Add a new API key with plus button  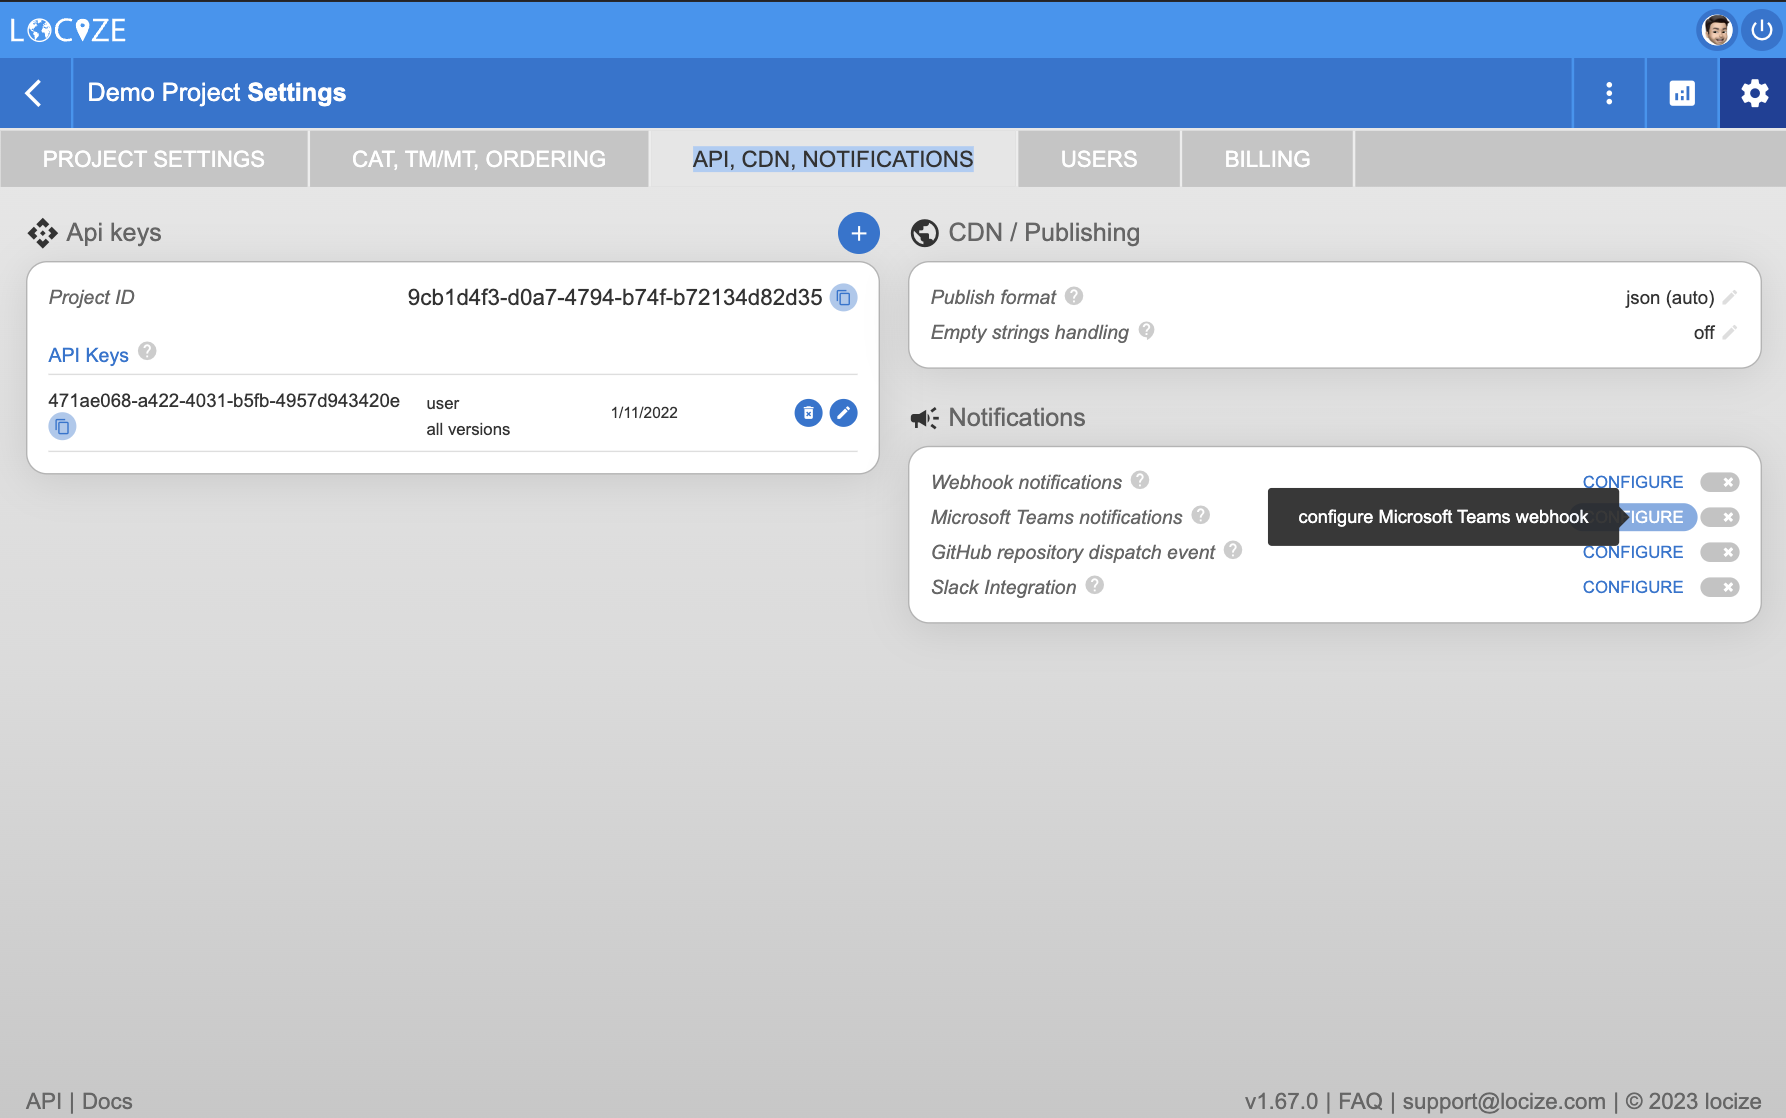858,233
